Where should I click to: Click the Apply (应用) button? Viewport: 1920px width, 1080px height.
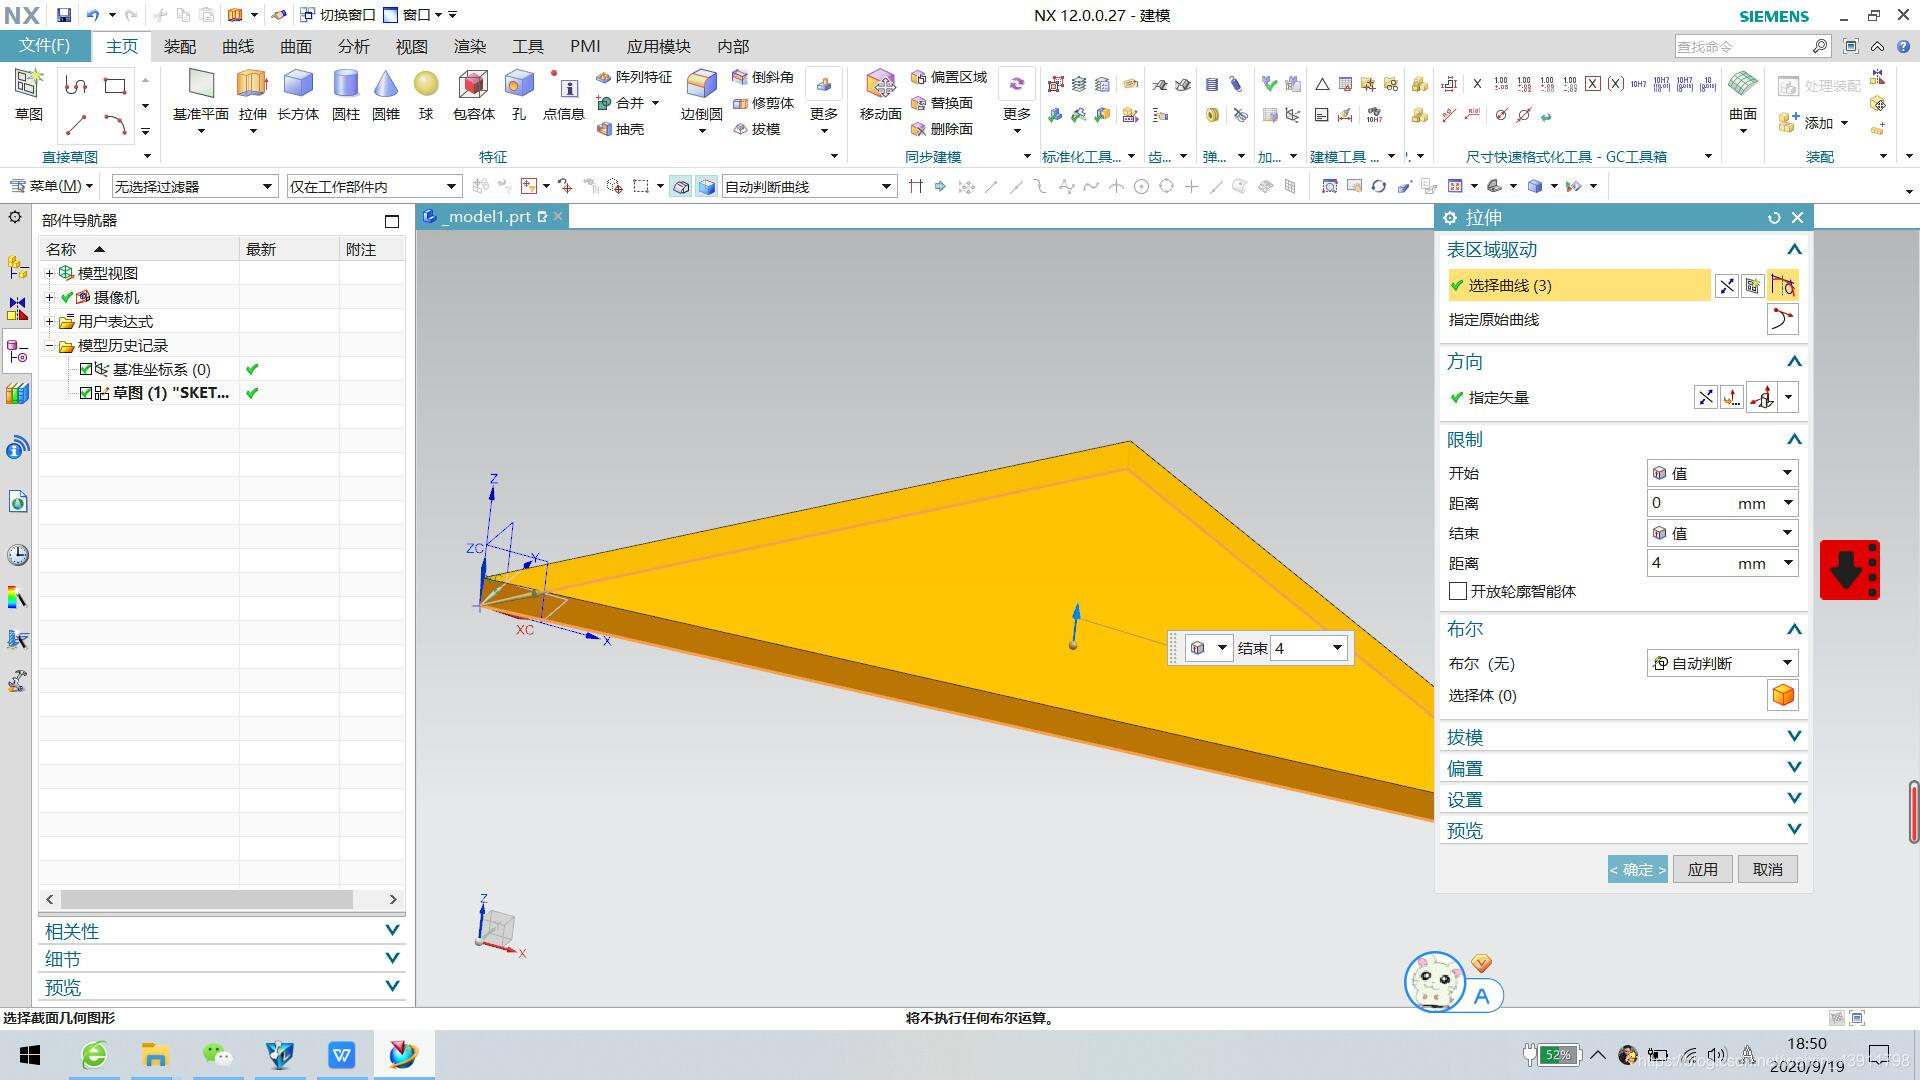1702,869
